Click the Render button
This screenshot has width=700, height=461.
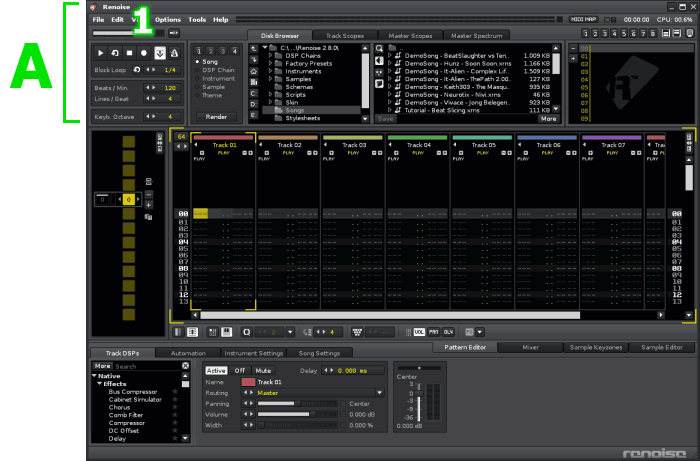[x=217, y=116]
